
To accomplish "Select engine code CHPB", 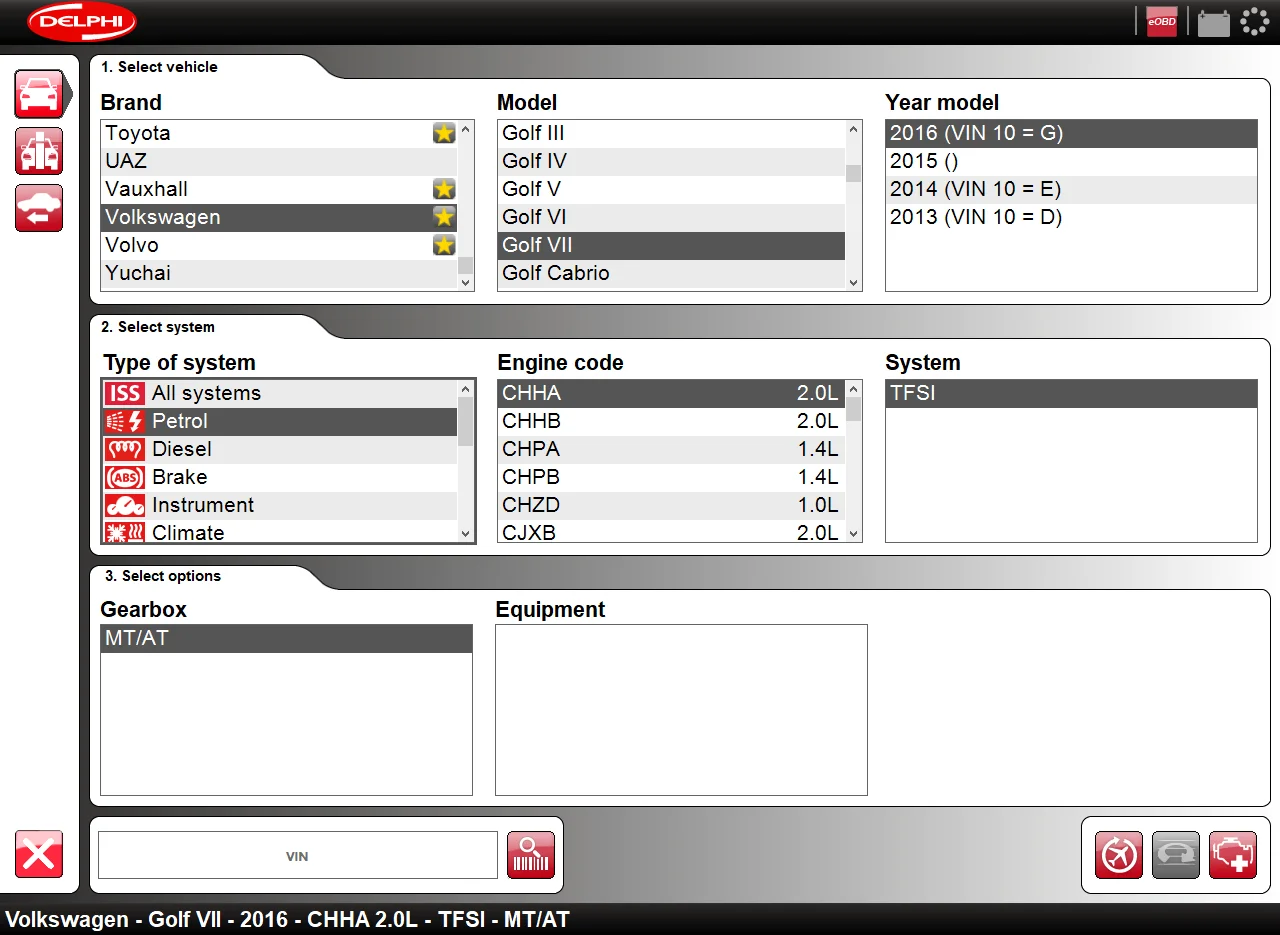I will click(671, 477).
